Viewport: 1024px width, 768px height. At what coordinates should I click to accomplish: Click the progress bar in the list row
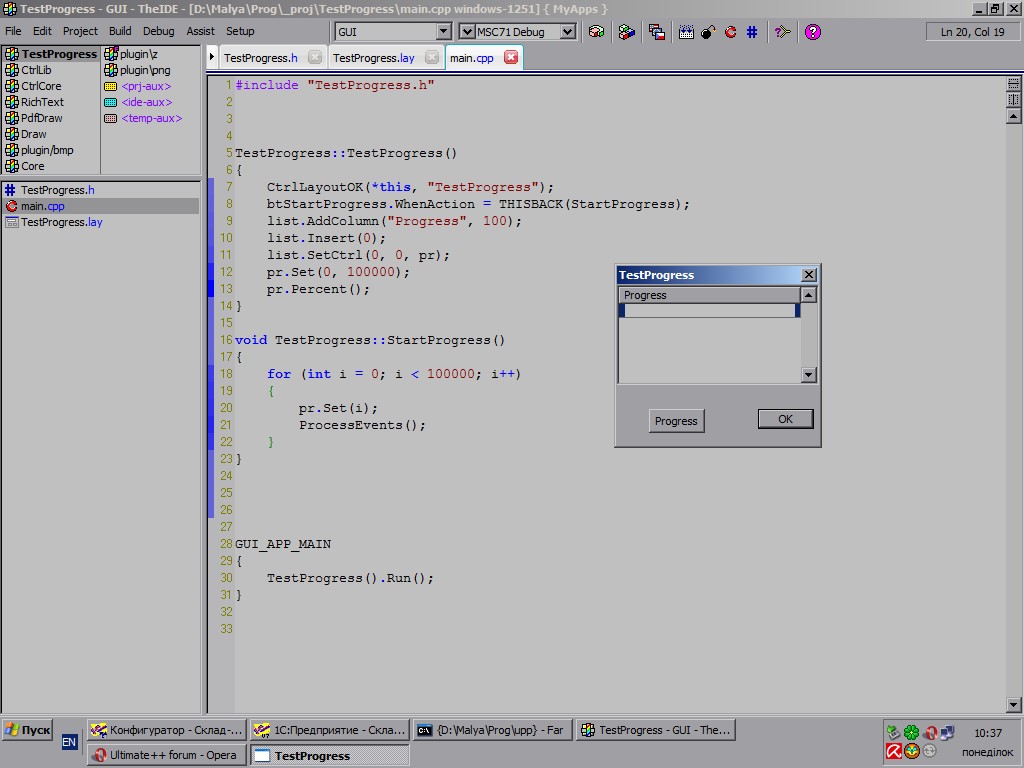click(709, 311)
